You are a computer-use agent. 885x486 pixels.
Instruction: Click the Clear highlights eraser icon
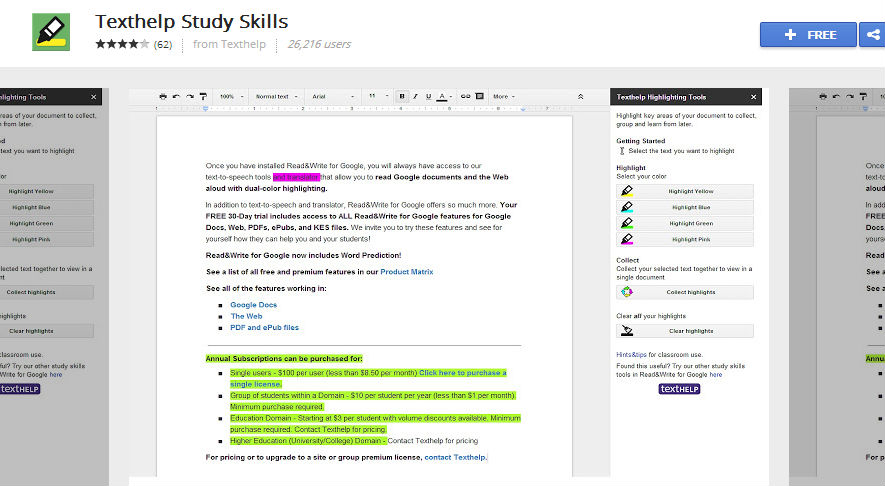tap(626, 331)
